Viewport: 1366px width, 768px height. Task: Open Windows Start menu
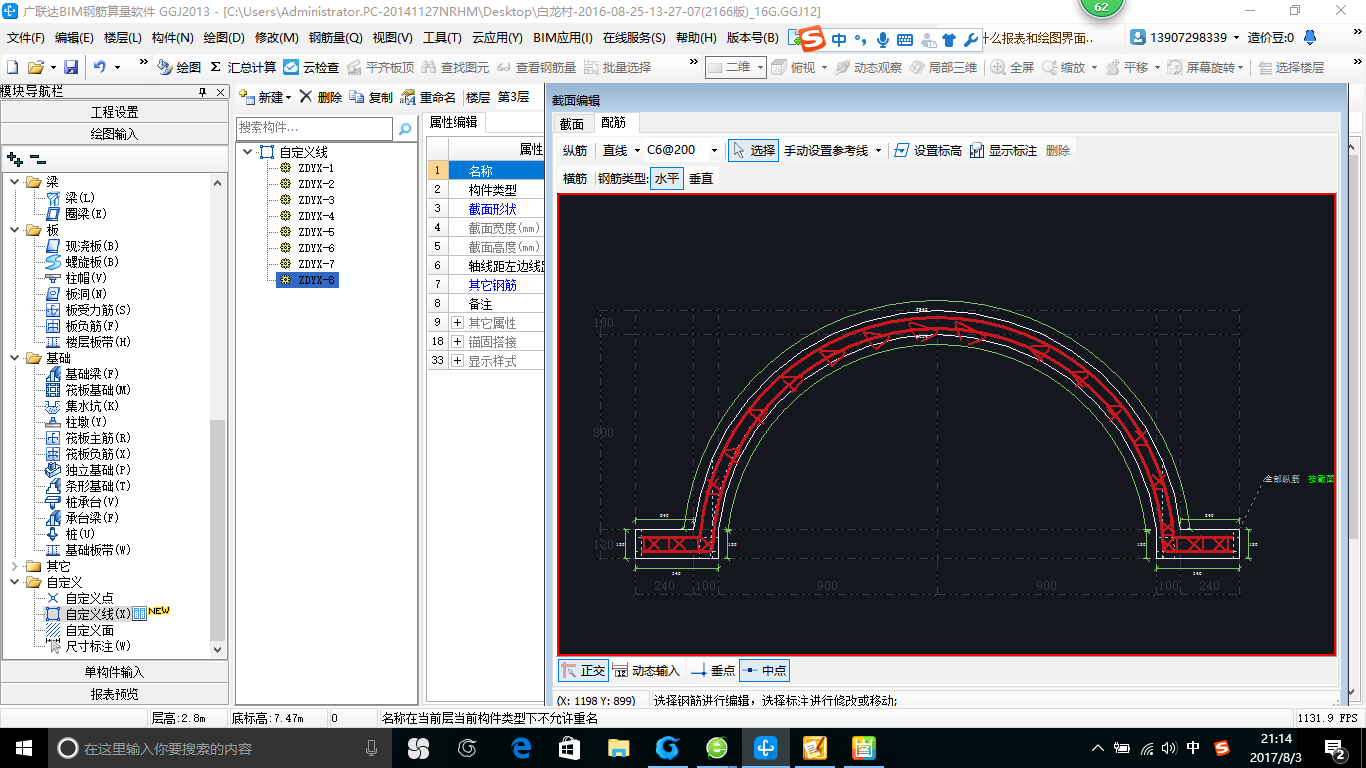click(23, 748)
